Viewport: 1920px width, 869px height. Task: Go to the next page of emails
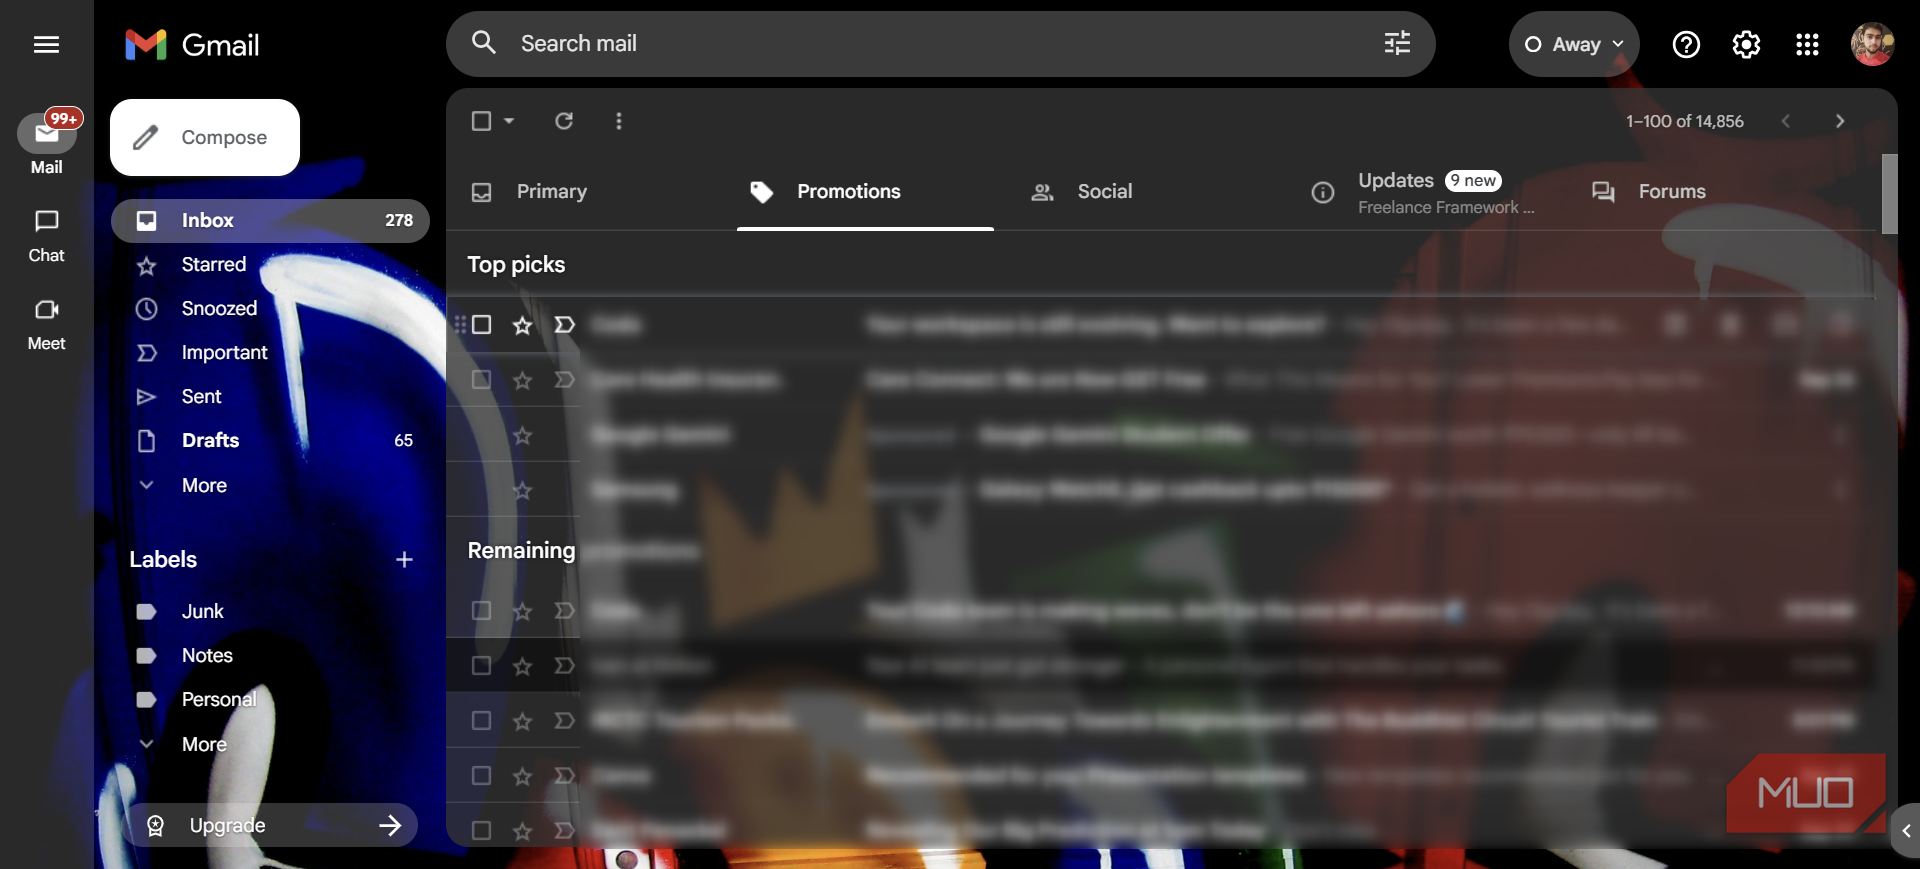tap(1840, 121)
